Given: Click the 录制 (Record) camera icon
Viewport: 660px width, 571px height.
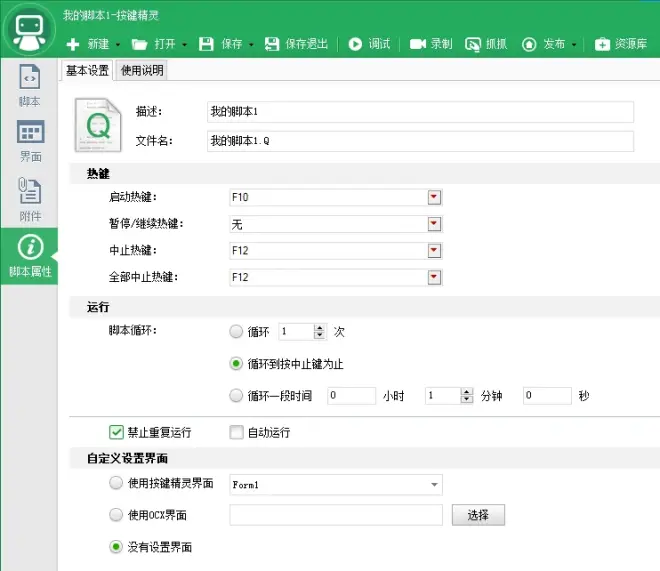Looking at the screenshot, I should tap(418, 44).
